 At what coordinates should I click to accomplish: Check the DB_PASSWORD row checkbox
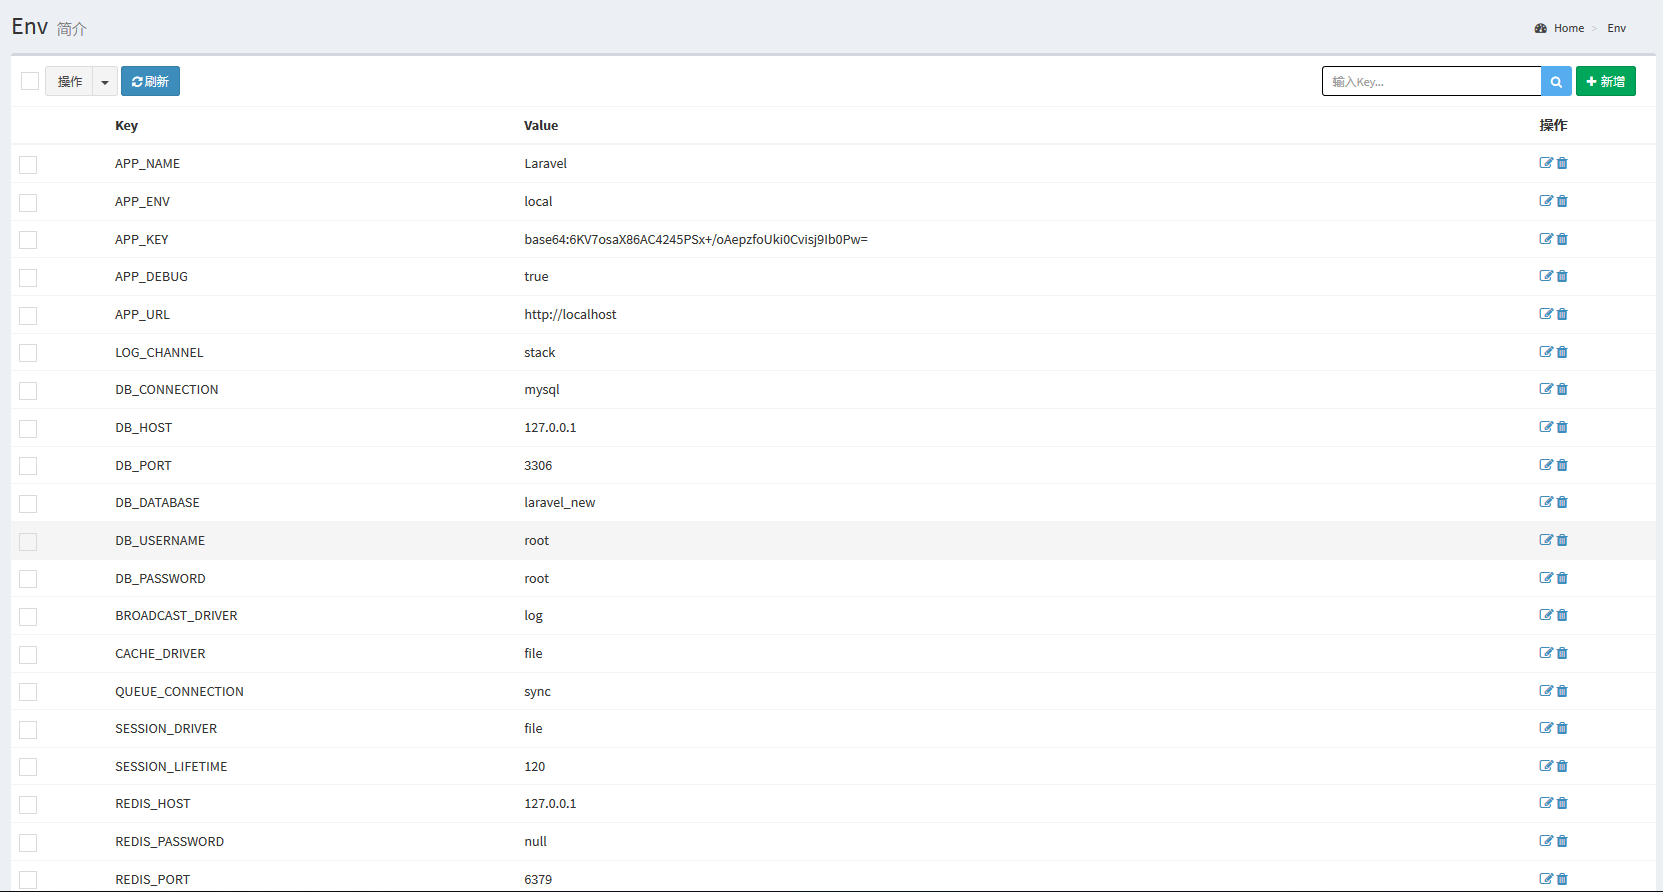(28, 579)
